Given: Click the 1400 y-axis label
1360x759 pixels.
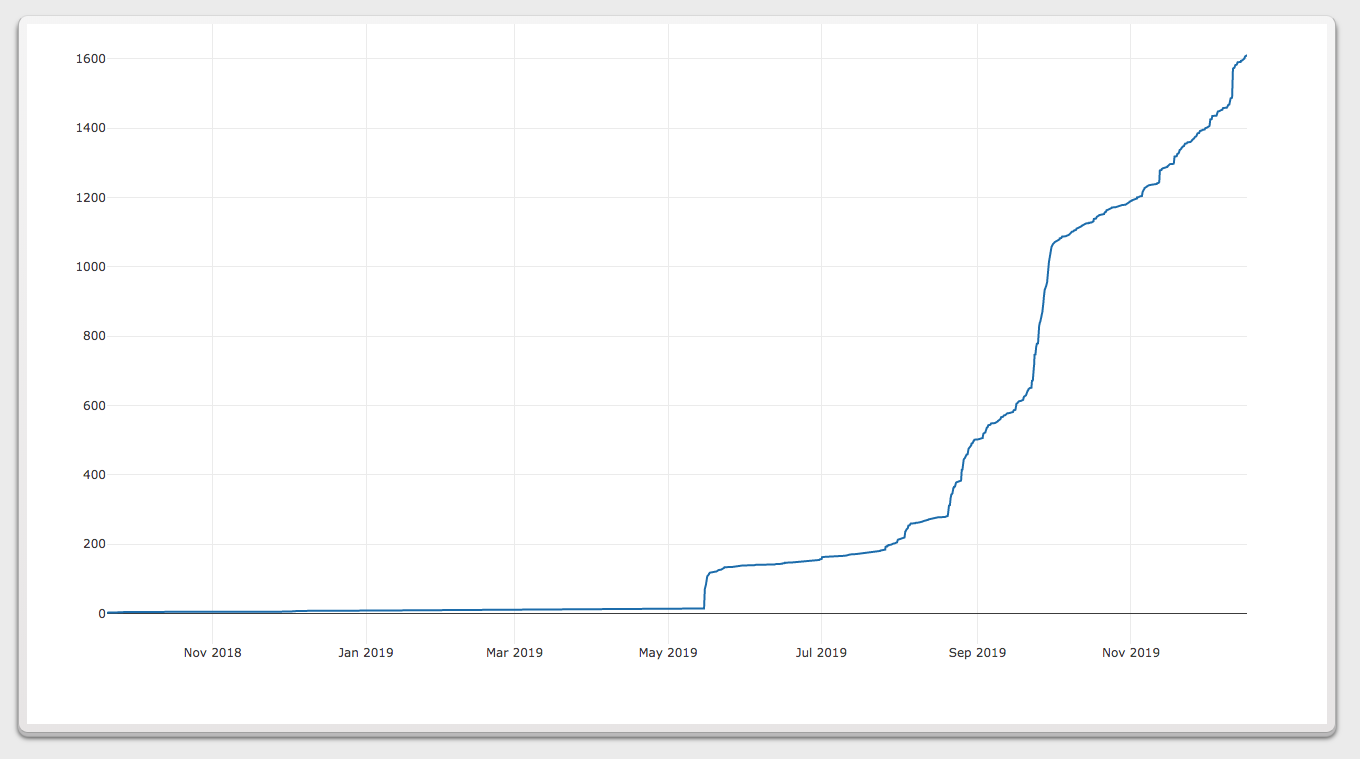Looking at the screenshot, I should [91, 127].
